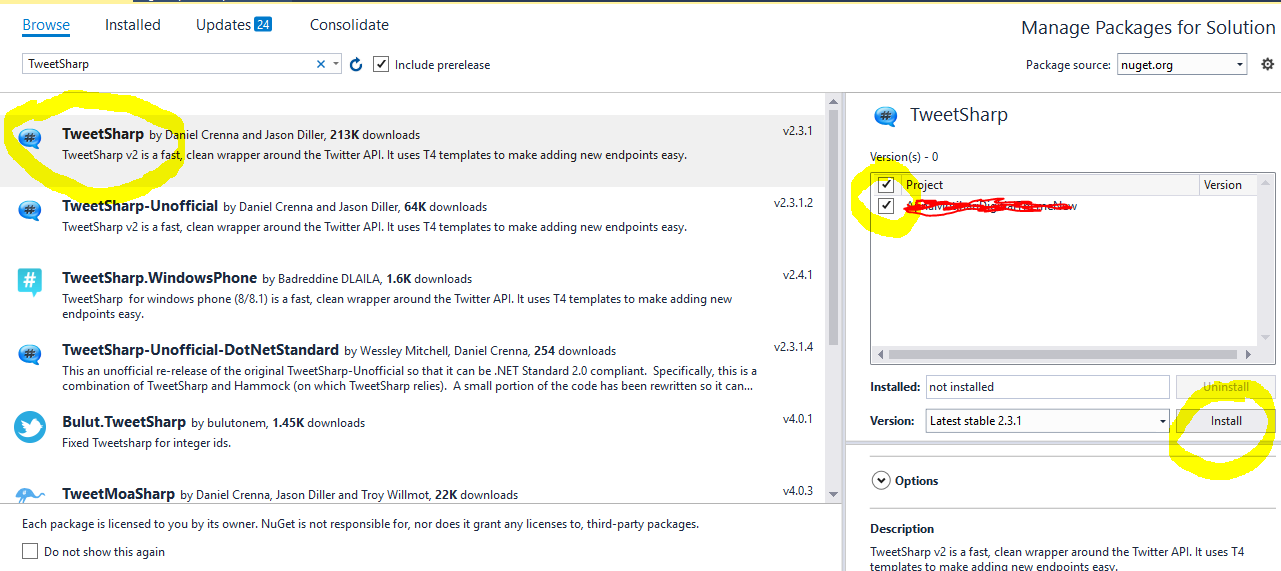Select the TweetSharp-Unofficial-DotNetStandard package title
The height and width of the screenshot is (571, 1281).
[x=200, y=350]
